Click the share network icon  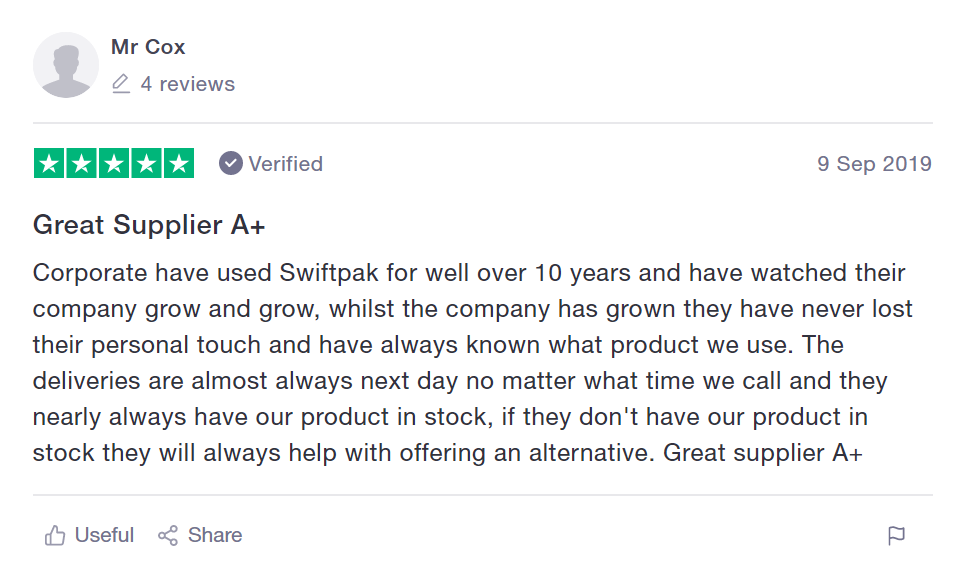coord(168,536)
